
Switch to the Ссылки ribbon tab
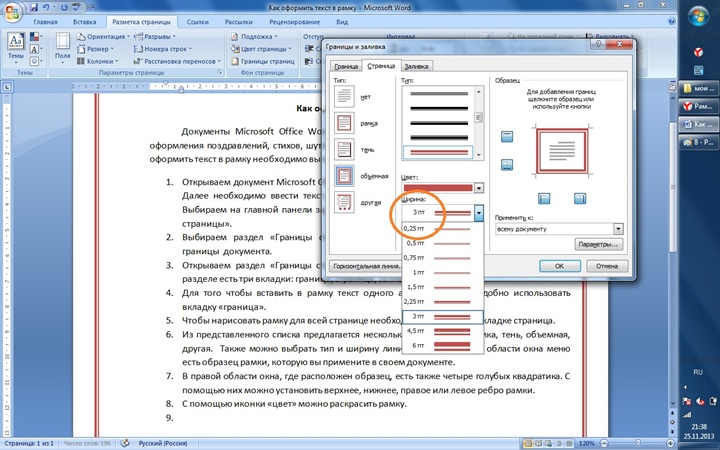tap(199, 22)
